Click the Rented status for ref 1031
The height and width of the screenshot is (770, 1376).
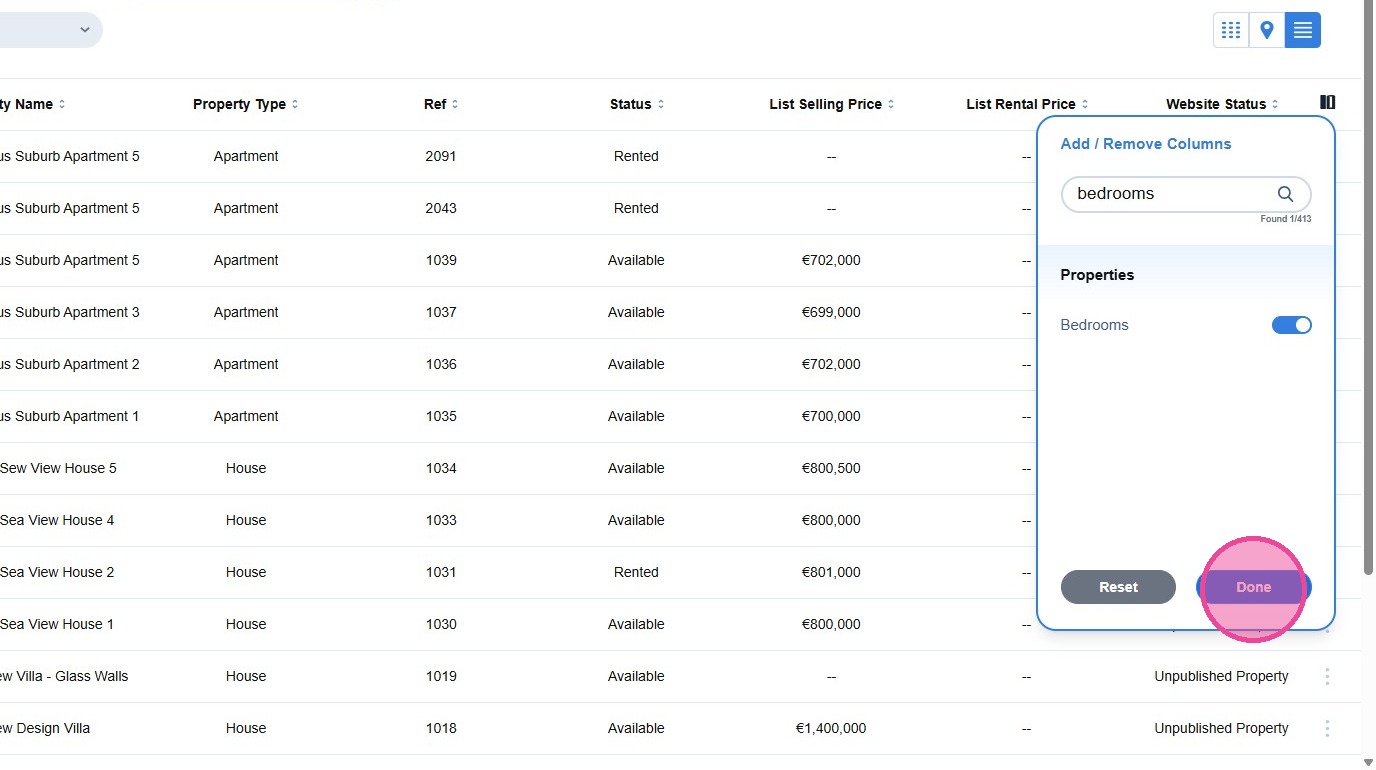pos(636,572)
